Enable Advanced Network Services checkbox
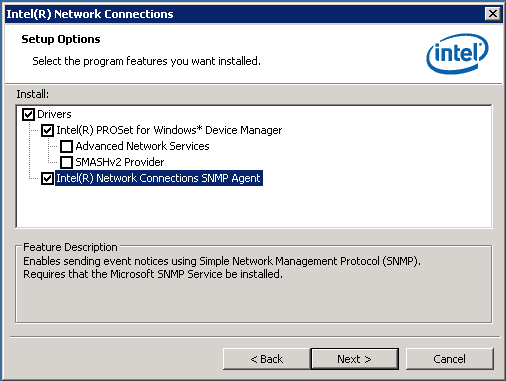 coord(66,146)
